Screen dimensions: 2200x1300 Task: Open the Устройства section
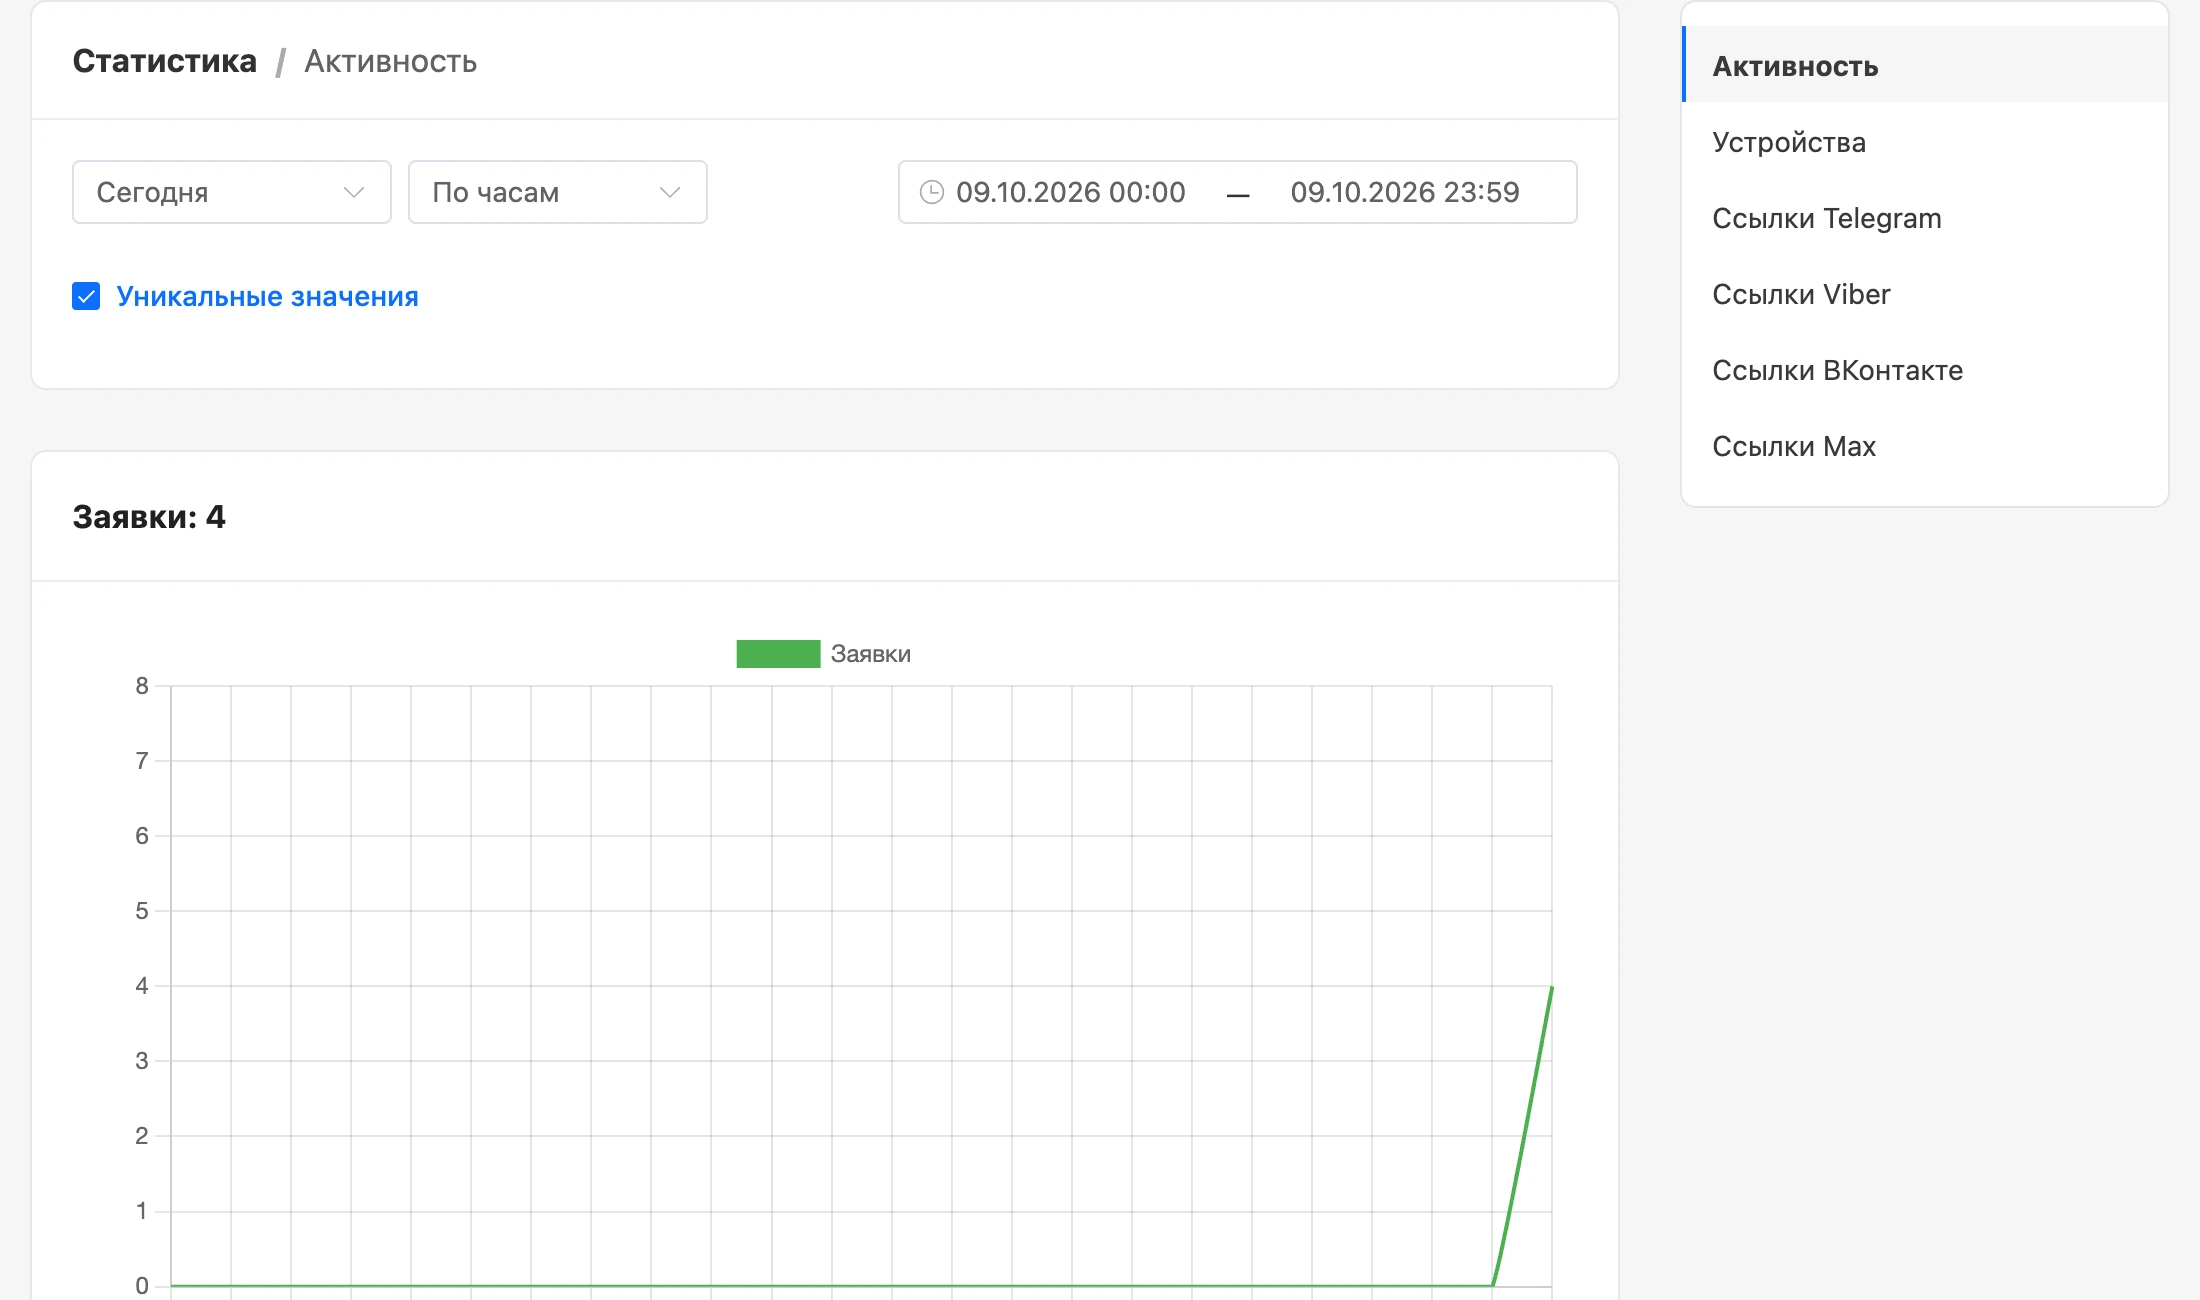tap(1925, 142)
